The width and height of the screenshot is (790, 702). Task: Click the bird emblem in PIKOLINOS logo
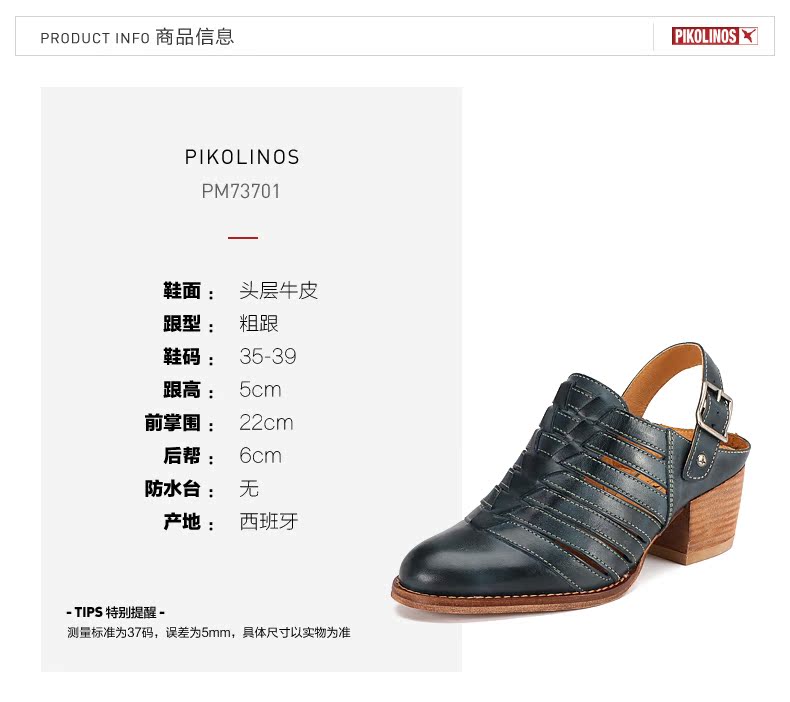(x=748, y=36)
